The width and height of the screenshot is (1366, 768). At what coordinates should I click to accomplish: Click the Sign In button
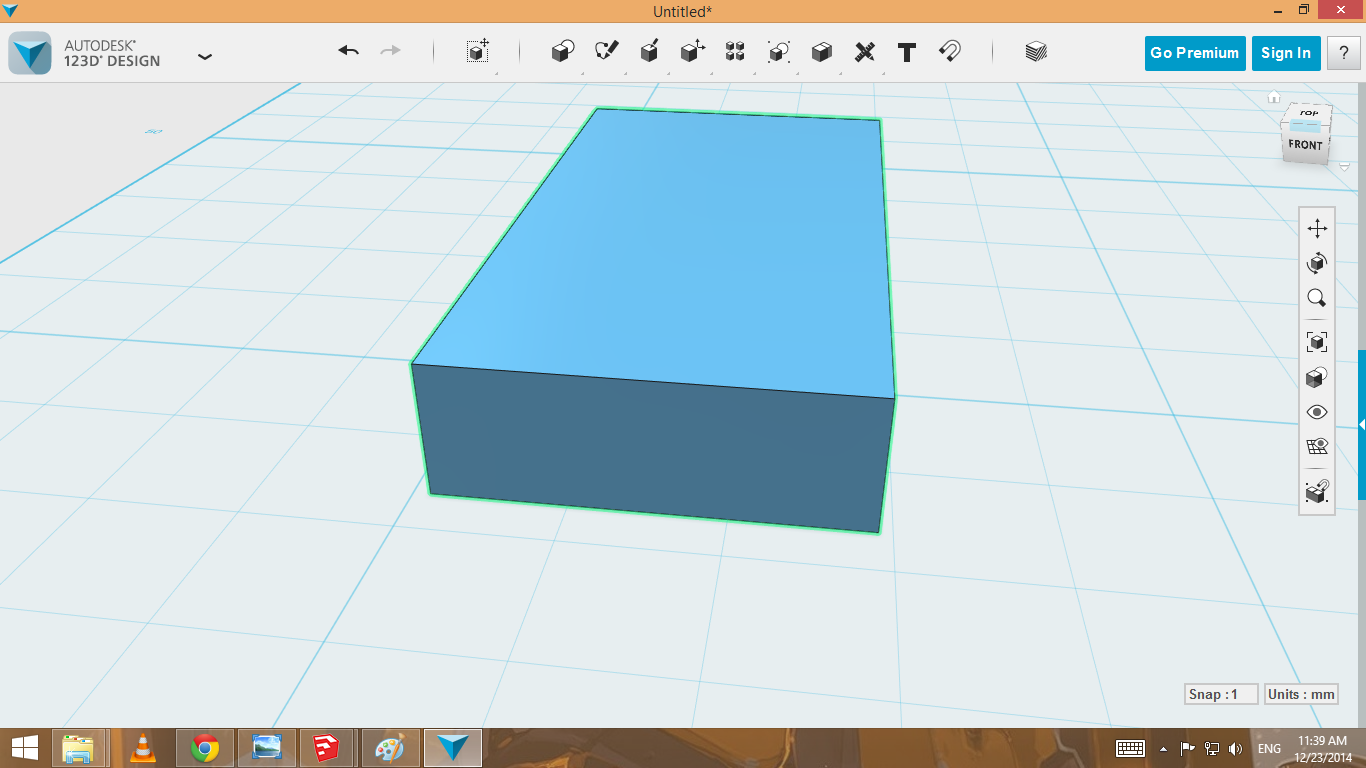1286,53
